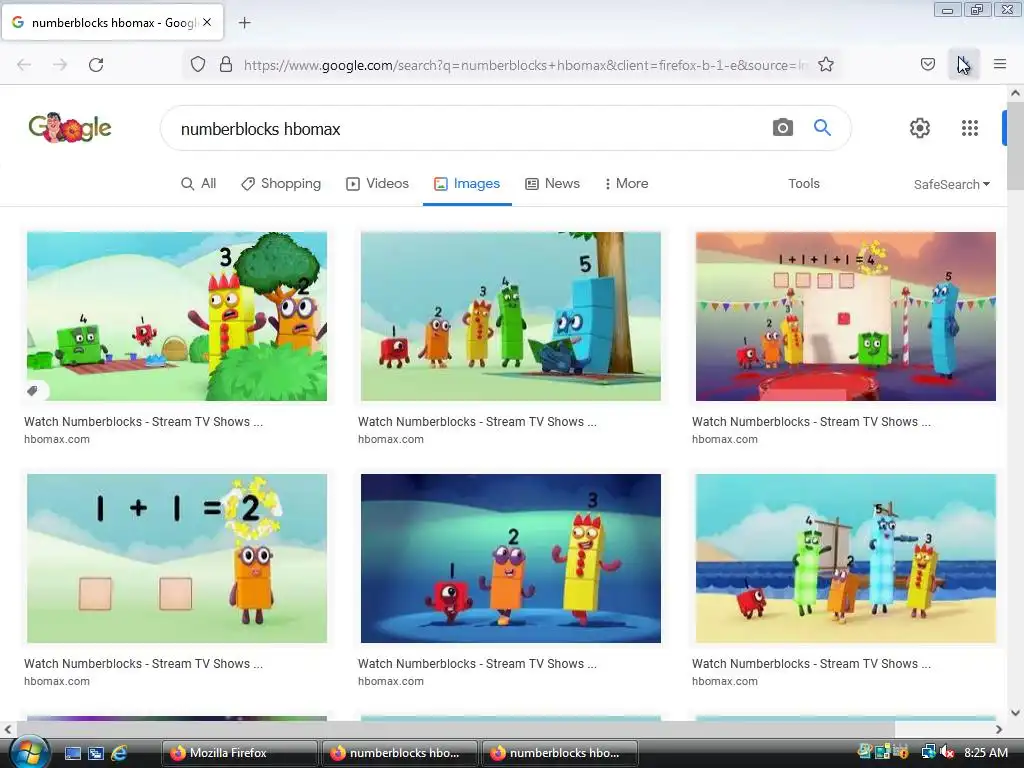Viewport: 1024px width, 768px height.
Task: Click the 8:25 AM clock
Action: coord(986,753)
